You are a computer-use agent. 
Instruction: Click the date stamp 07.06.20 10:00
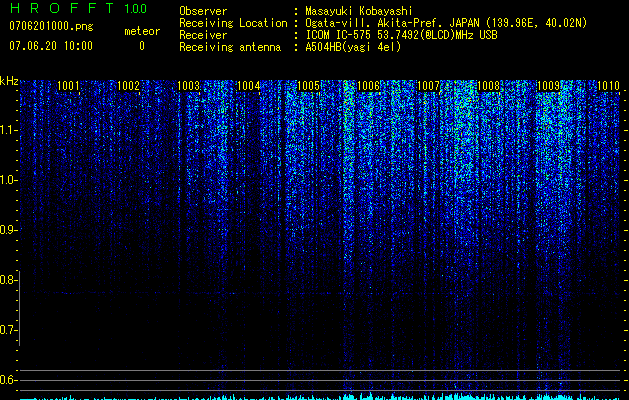pyautogui.click(x=51, y=46)
